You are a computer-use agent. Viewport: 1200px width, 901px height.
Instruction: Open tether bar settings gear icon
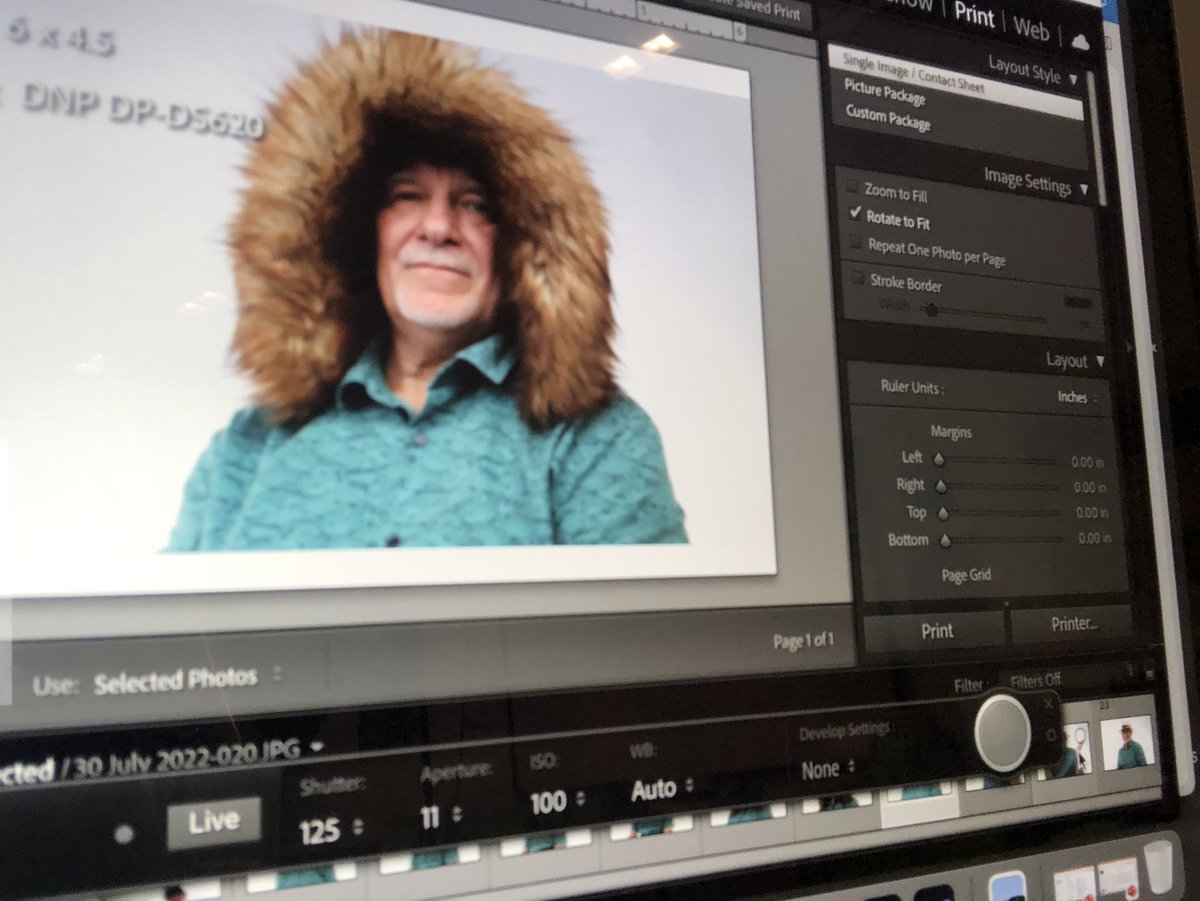[x=1051, y=735]
